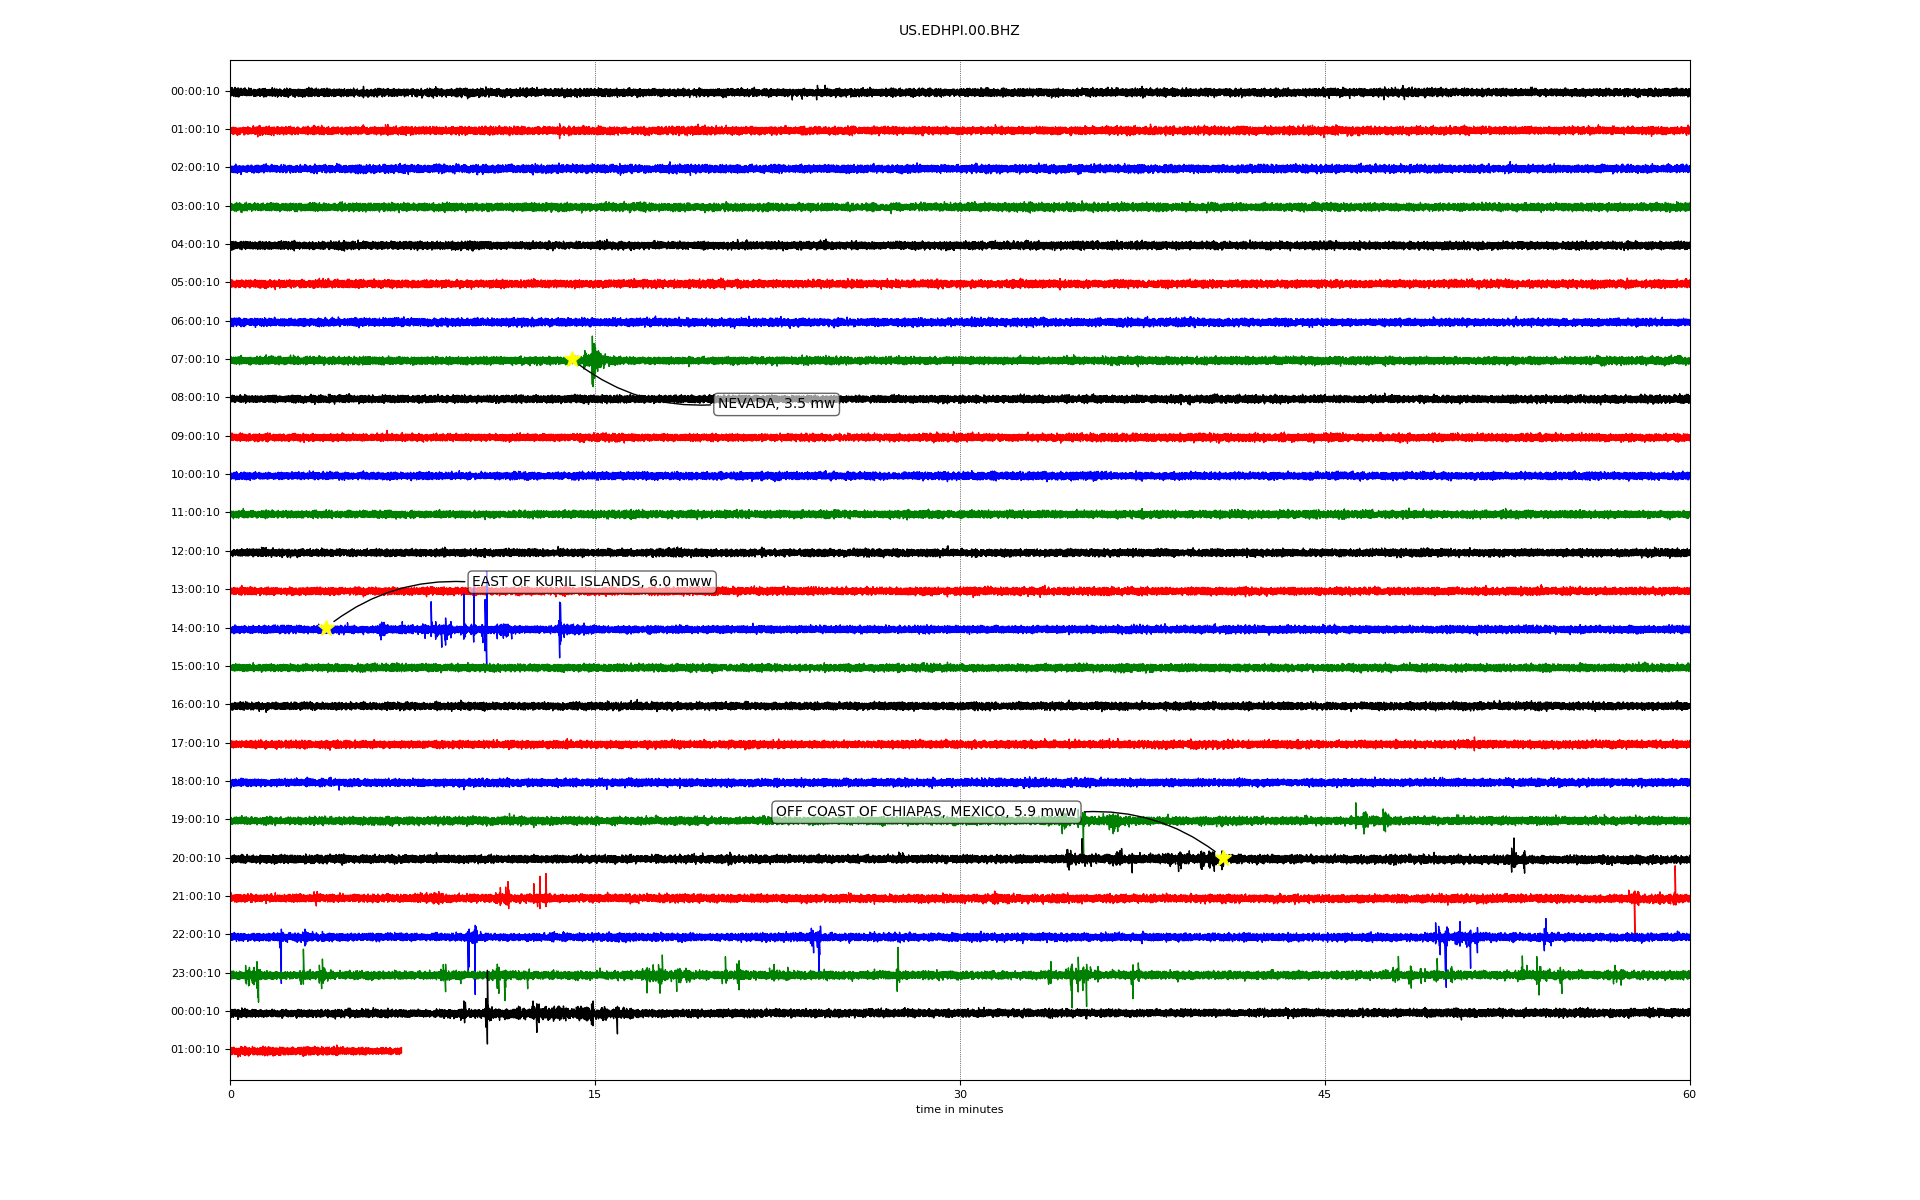Image resolution: width=1920 pixels, height=1200 pixels.
Task: Click the 09:00:10 row label
Action: (195, 437)
